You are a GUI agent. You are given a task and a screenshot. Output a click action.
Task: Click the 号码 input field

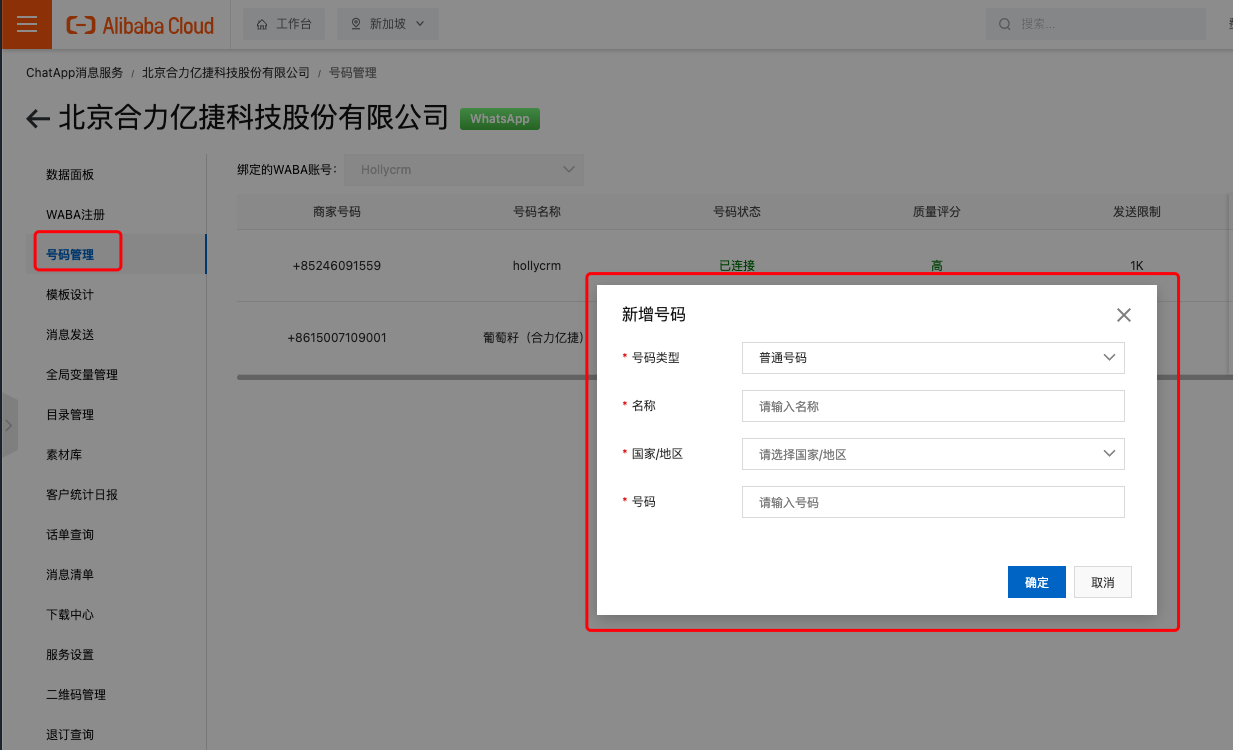pyautogui.click(x=933, y=502)
